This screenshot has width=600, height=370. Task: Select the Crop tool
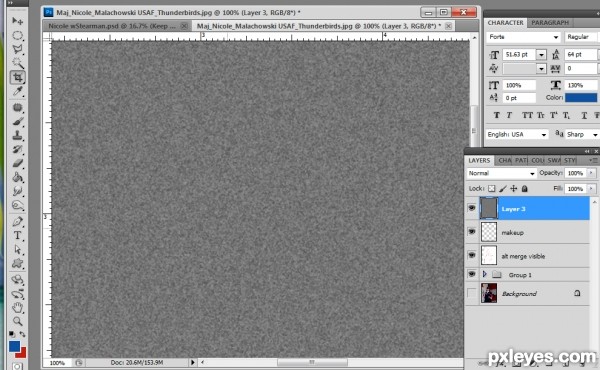[17, 77]
